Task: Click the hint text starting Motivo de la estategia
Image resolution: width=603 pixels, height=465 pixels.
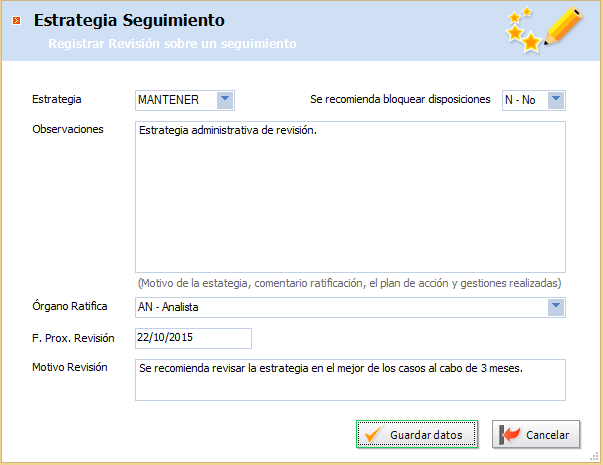Action: tap(350, 283)
